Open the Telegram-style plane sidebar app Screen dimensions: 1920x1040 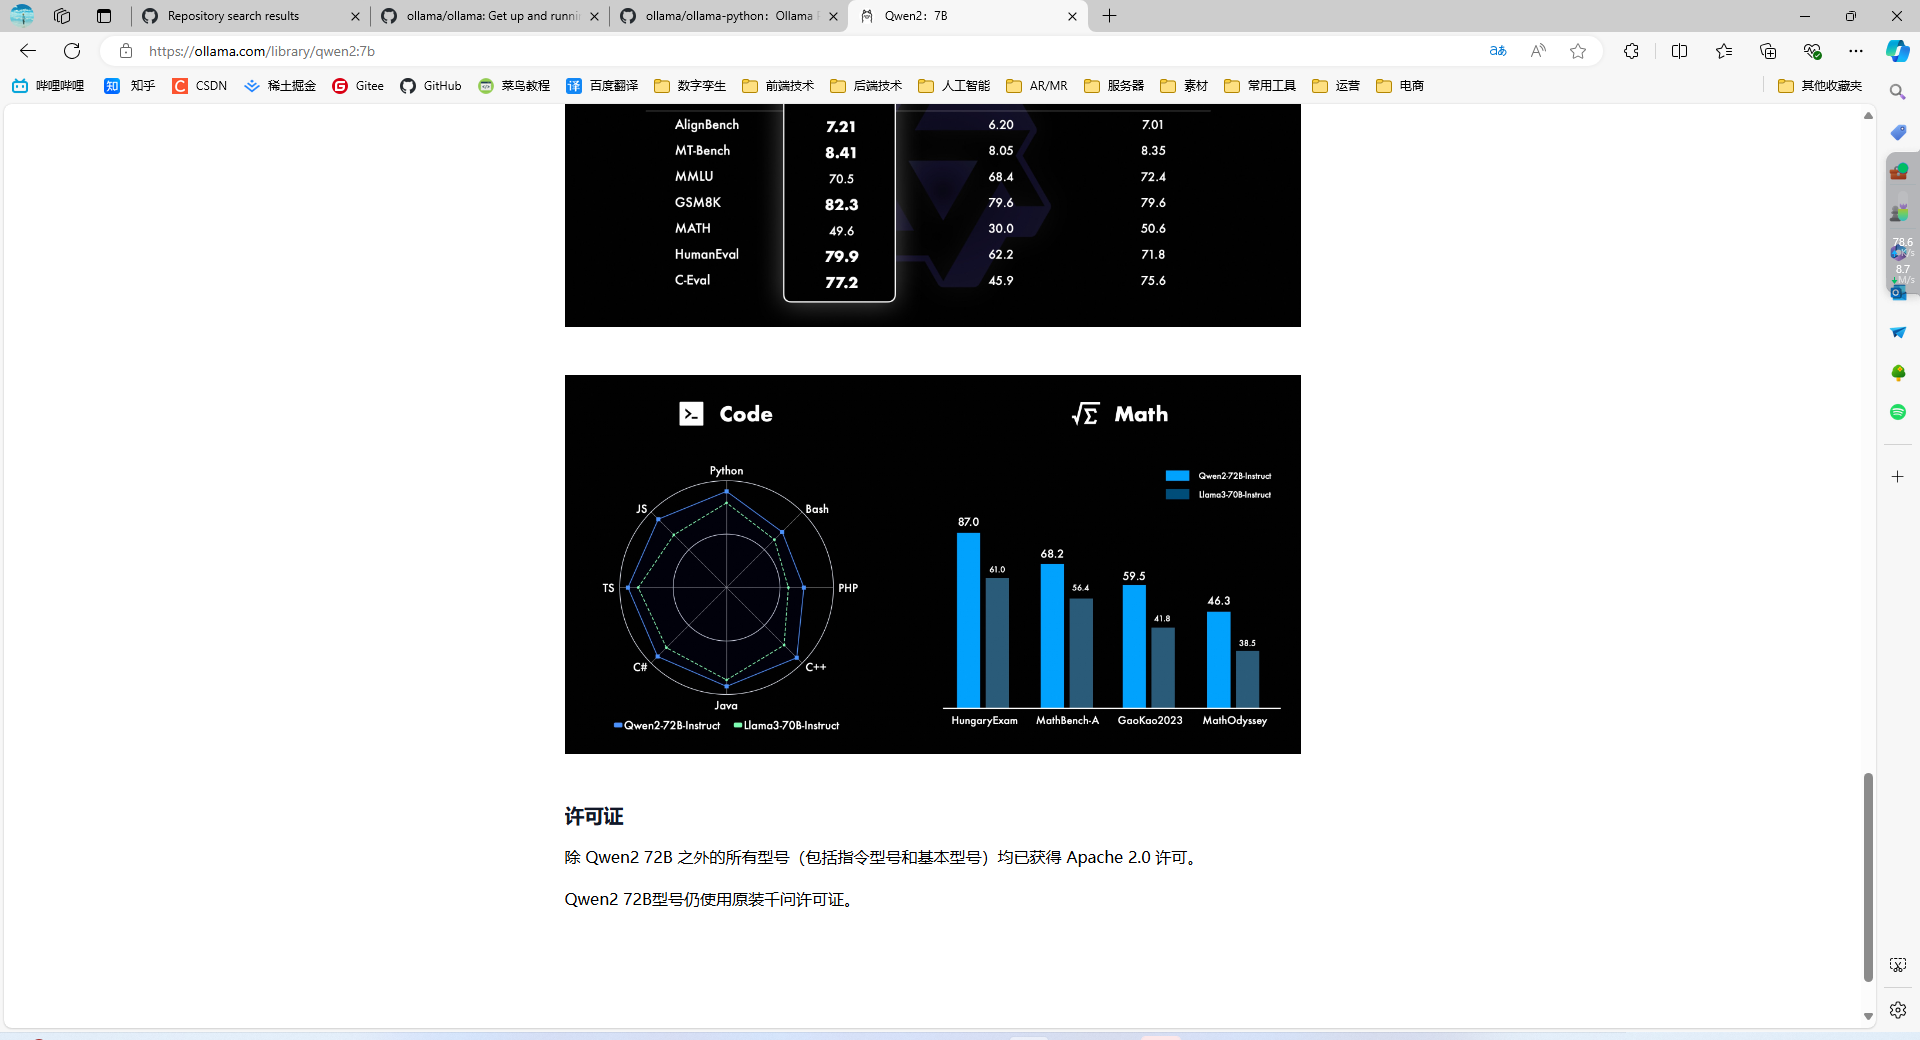point(1898,332)
